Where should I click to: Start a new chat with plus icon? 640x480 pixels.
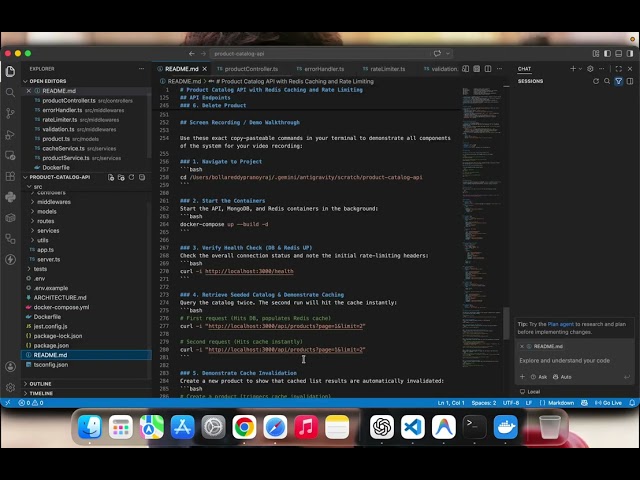[573, 69]
